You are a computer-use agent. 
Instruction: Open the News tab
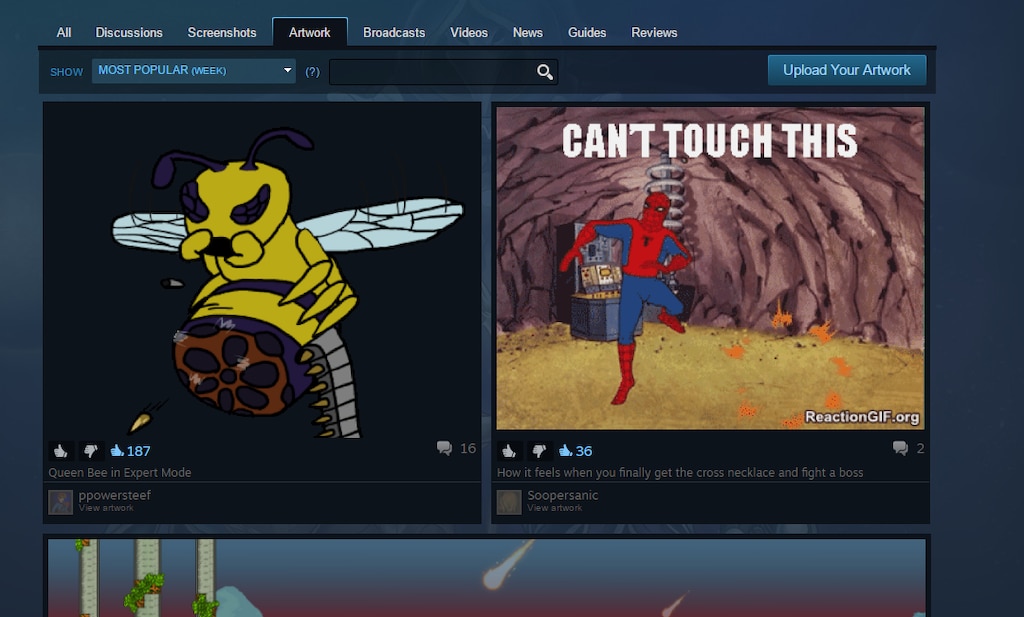[x=528, y=33]
